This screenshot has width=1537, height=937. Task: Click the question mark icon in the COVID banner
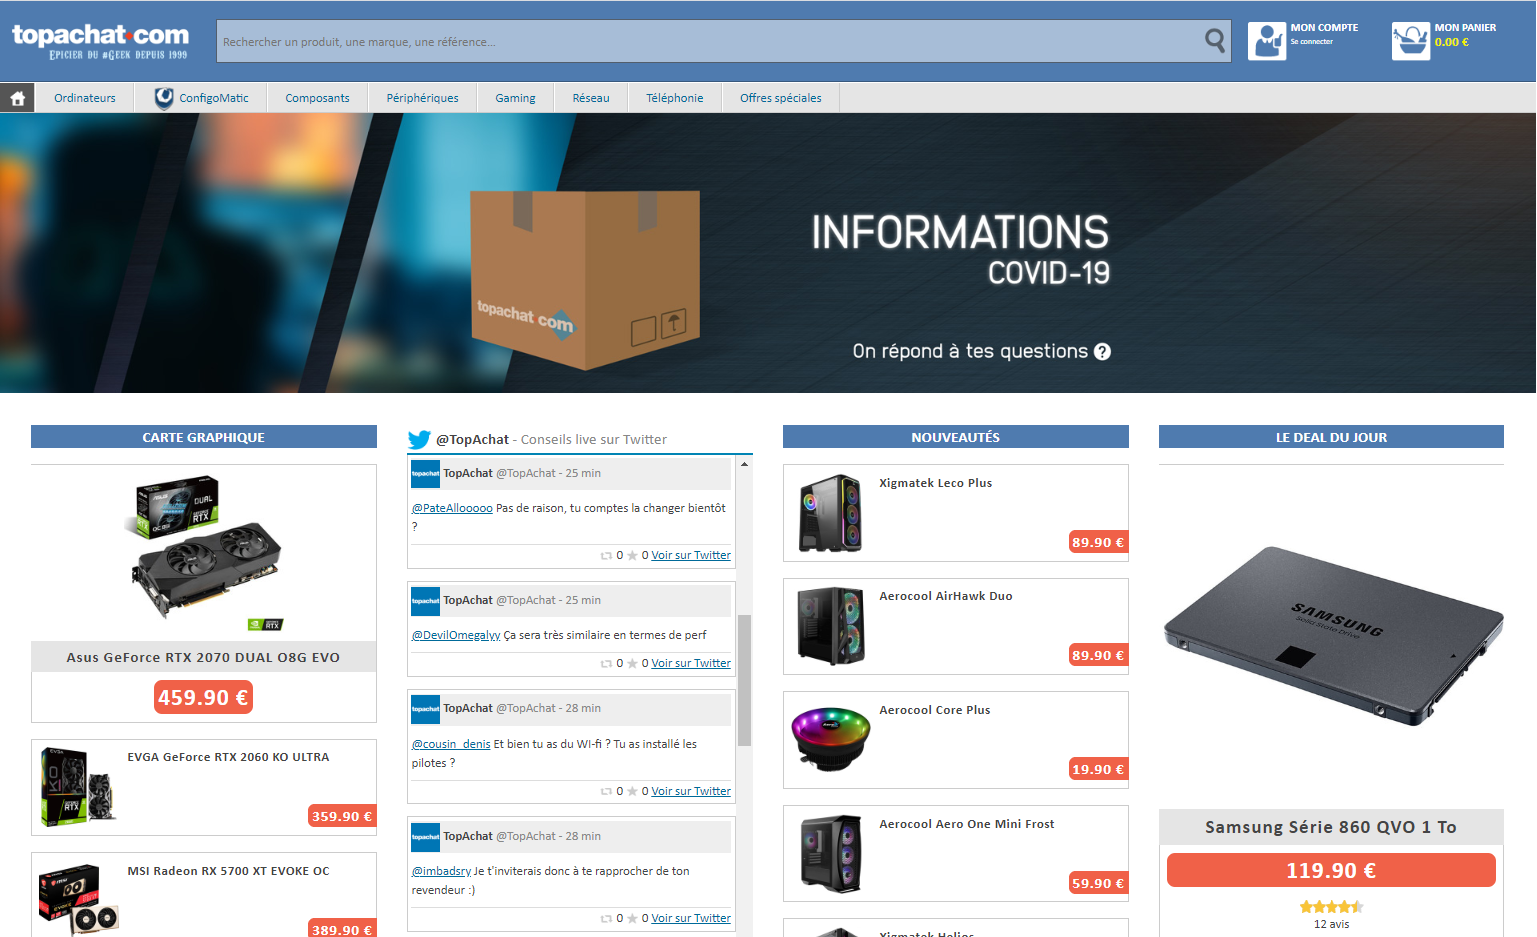click(x=1102, y=351)
